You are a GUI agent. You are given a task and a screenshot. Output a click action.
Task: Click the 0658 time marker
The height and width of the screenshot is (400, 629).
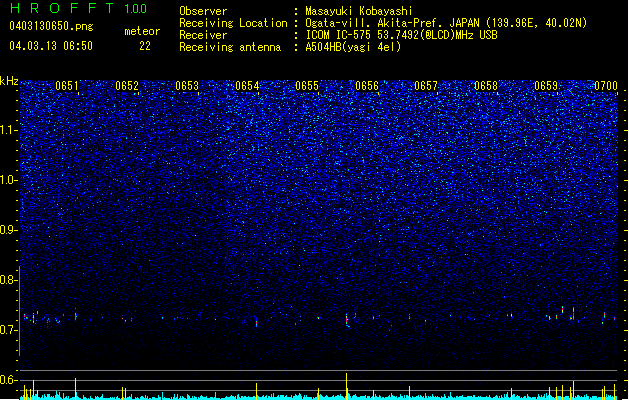pyautogui.click(x=486, y=86)
